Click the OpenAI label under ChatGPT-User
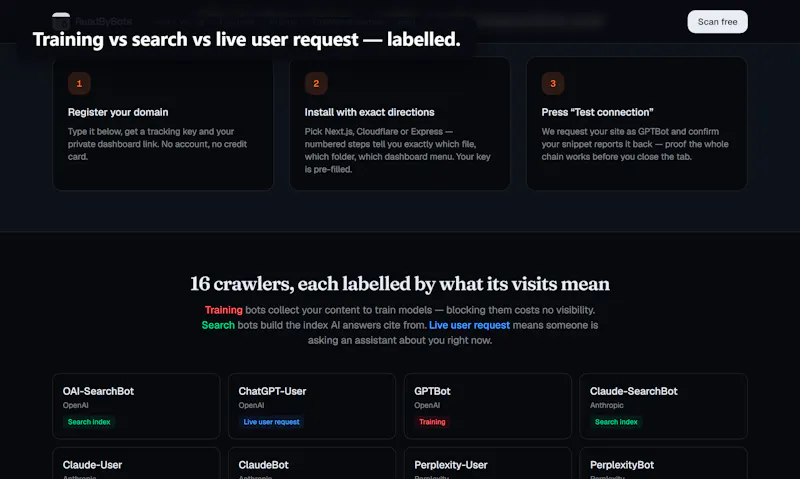Image resolution: width=800 pixels, height=479 pixels. (251, 405)
